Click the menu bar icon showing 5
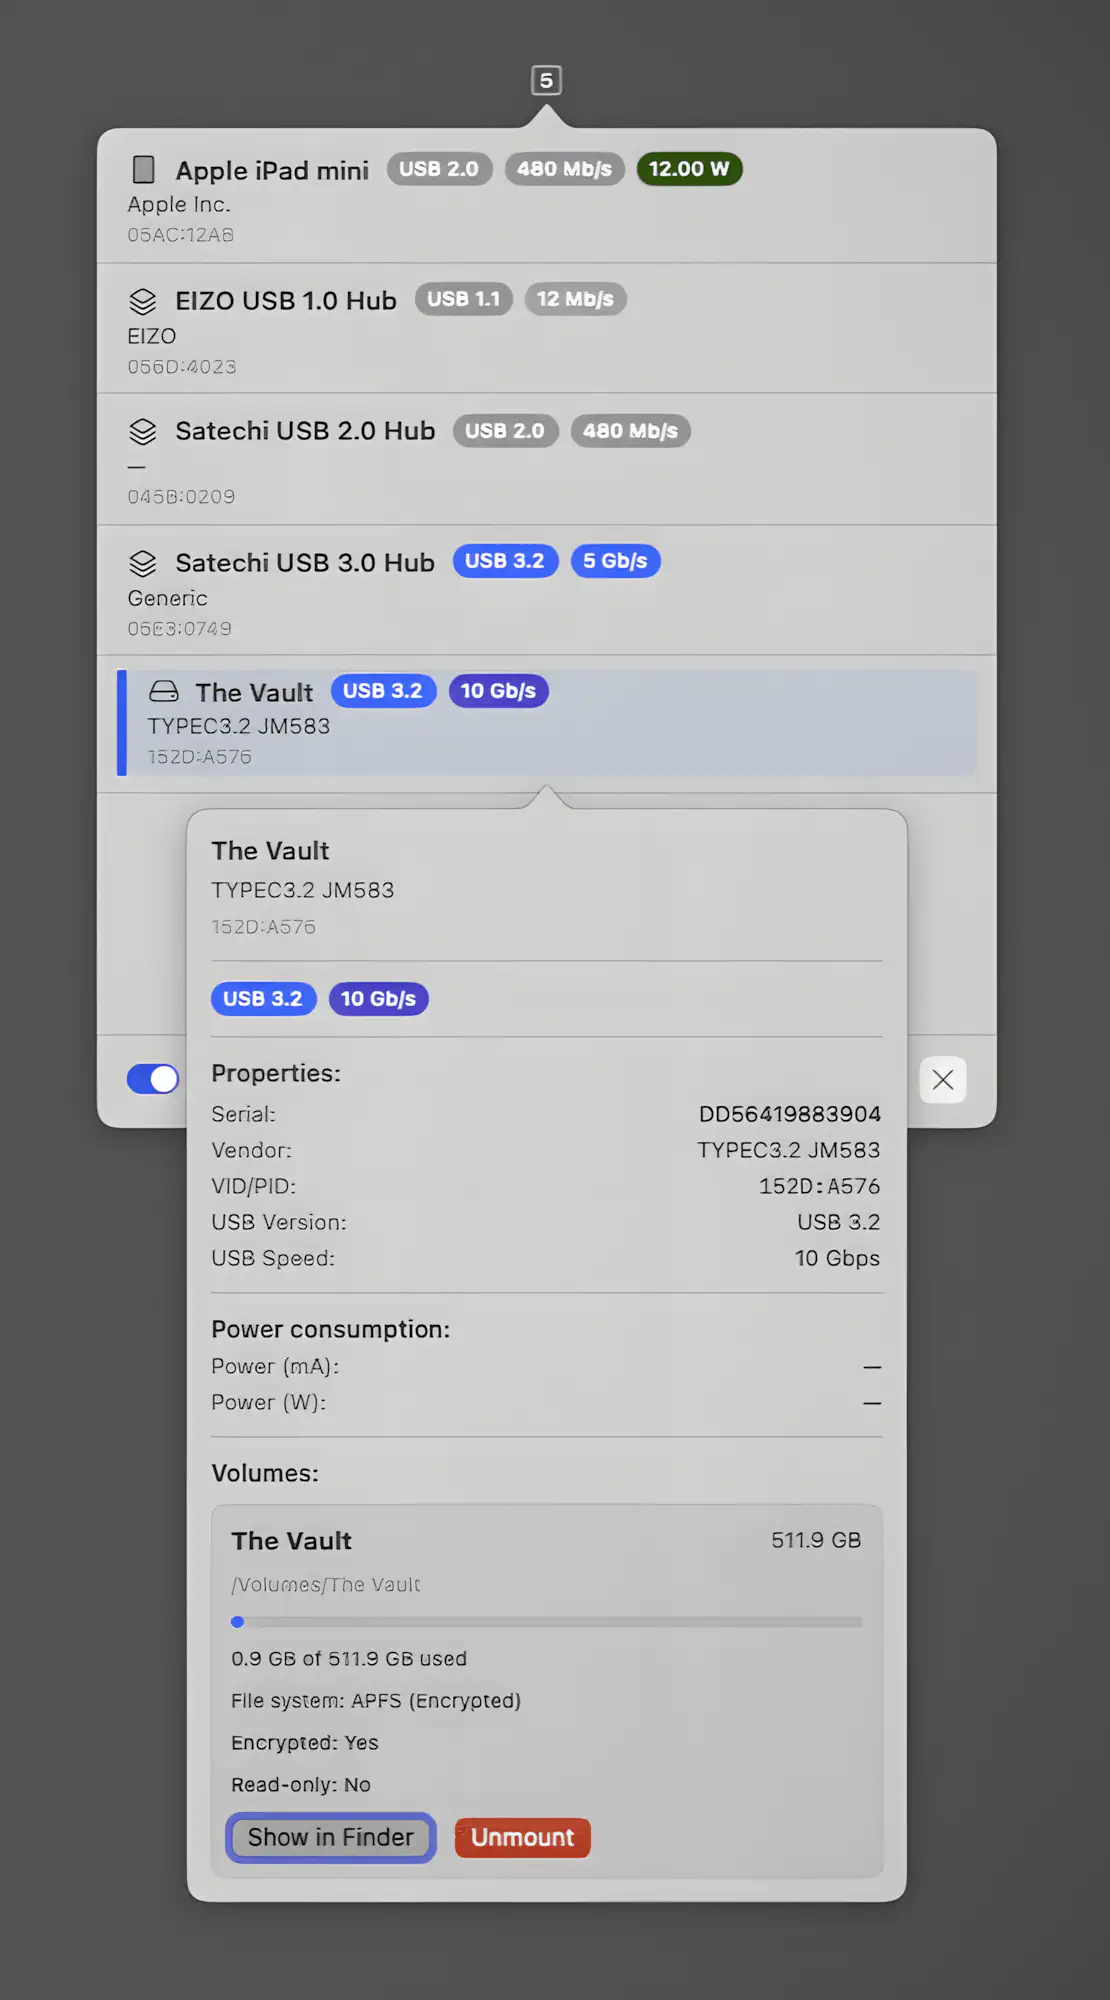 click(x=546, y=81)
